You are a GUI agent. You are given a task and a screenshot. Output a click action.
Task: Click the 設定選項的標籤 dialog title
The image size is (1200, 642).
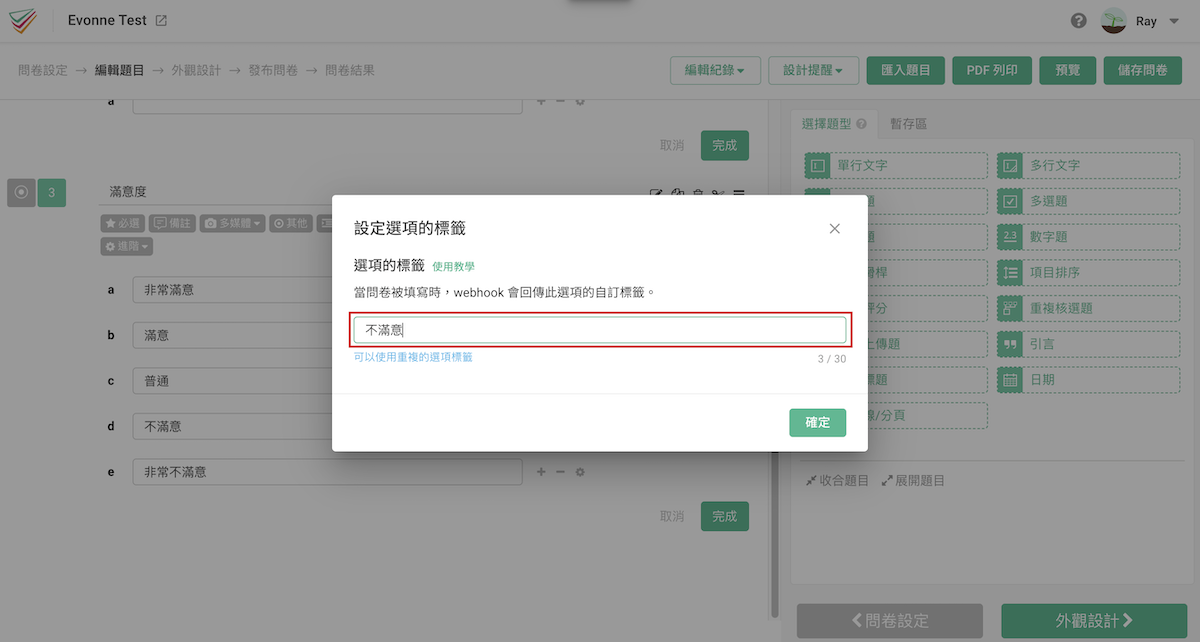(410, 228)
